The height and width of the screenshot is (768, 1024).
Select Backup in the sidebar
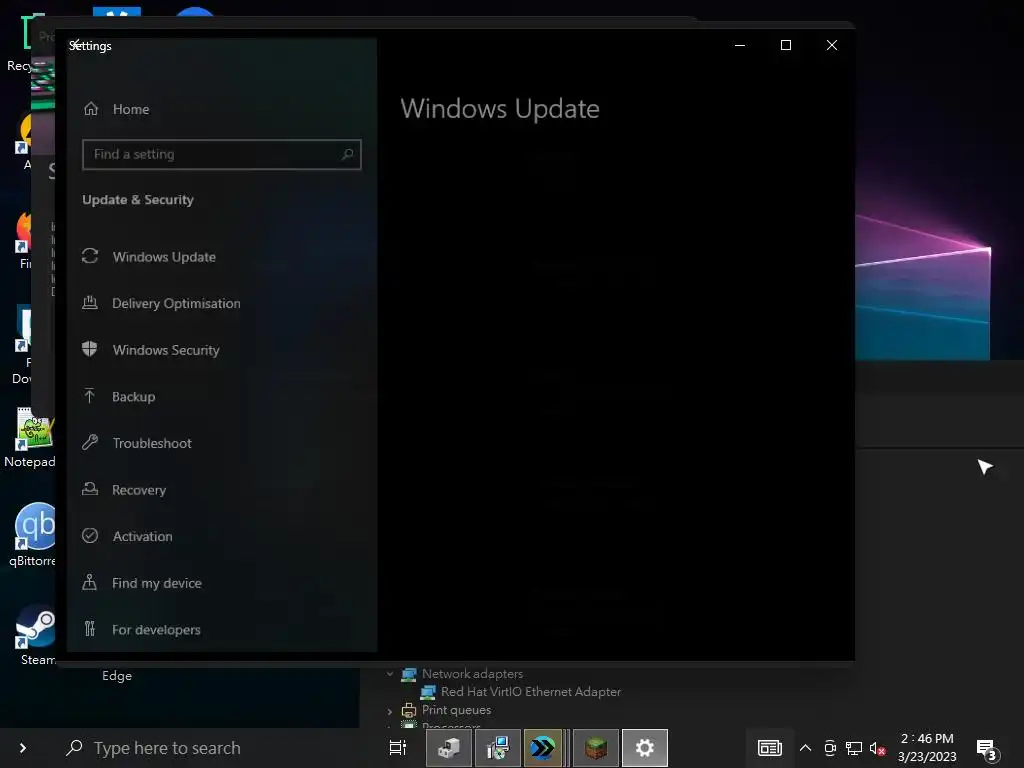133,396
